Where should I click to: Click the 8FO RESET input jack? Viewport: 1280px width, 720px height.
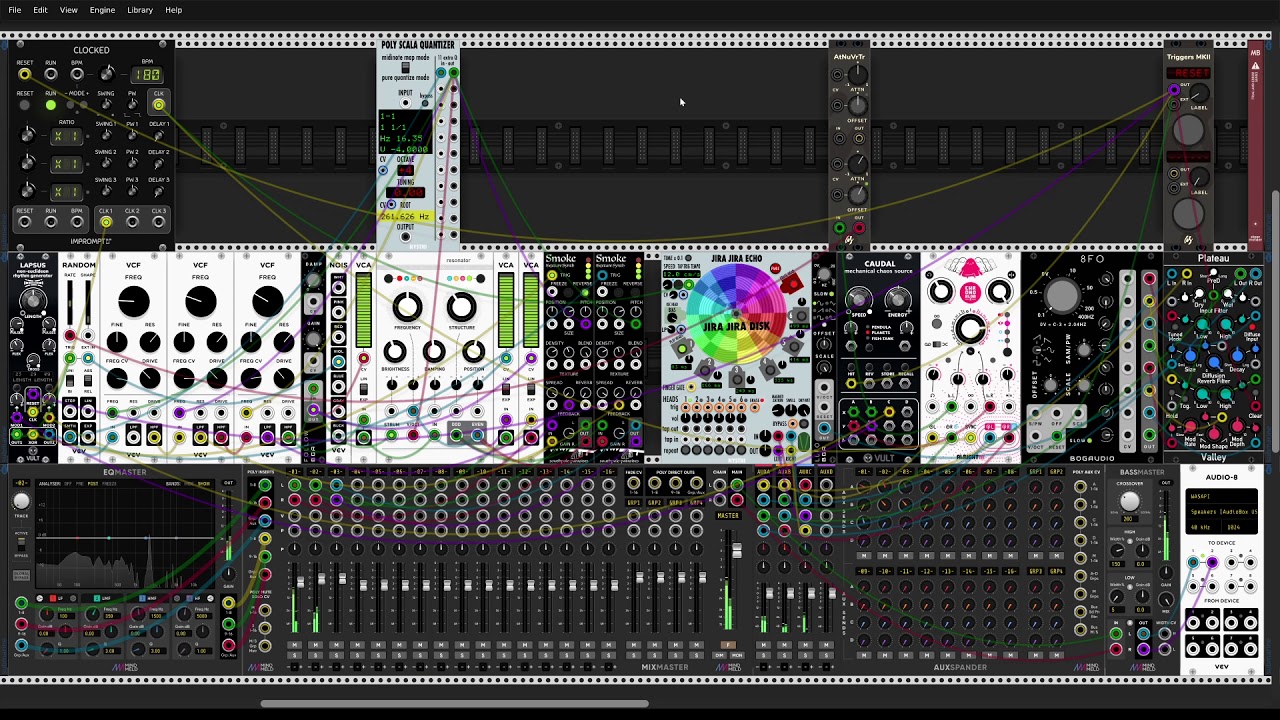pos(1056,436)
